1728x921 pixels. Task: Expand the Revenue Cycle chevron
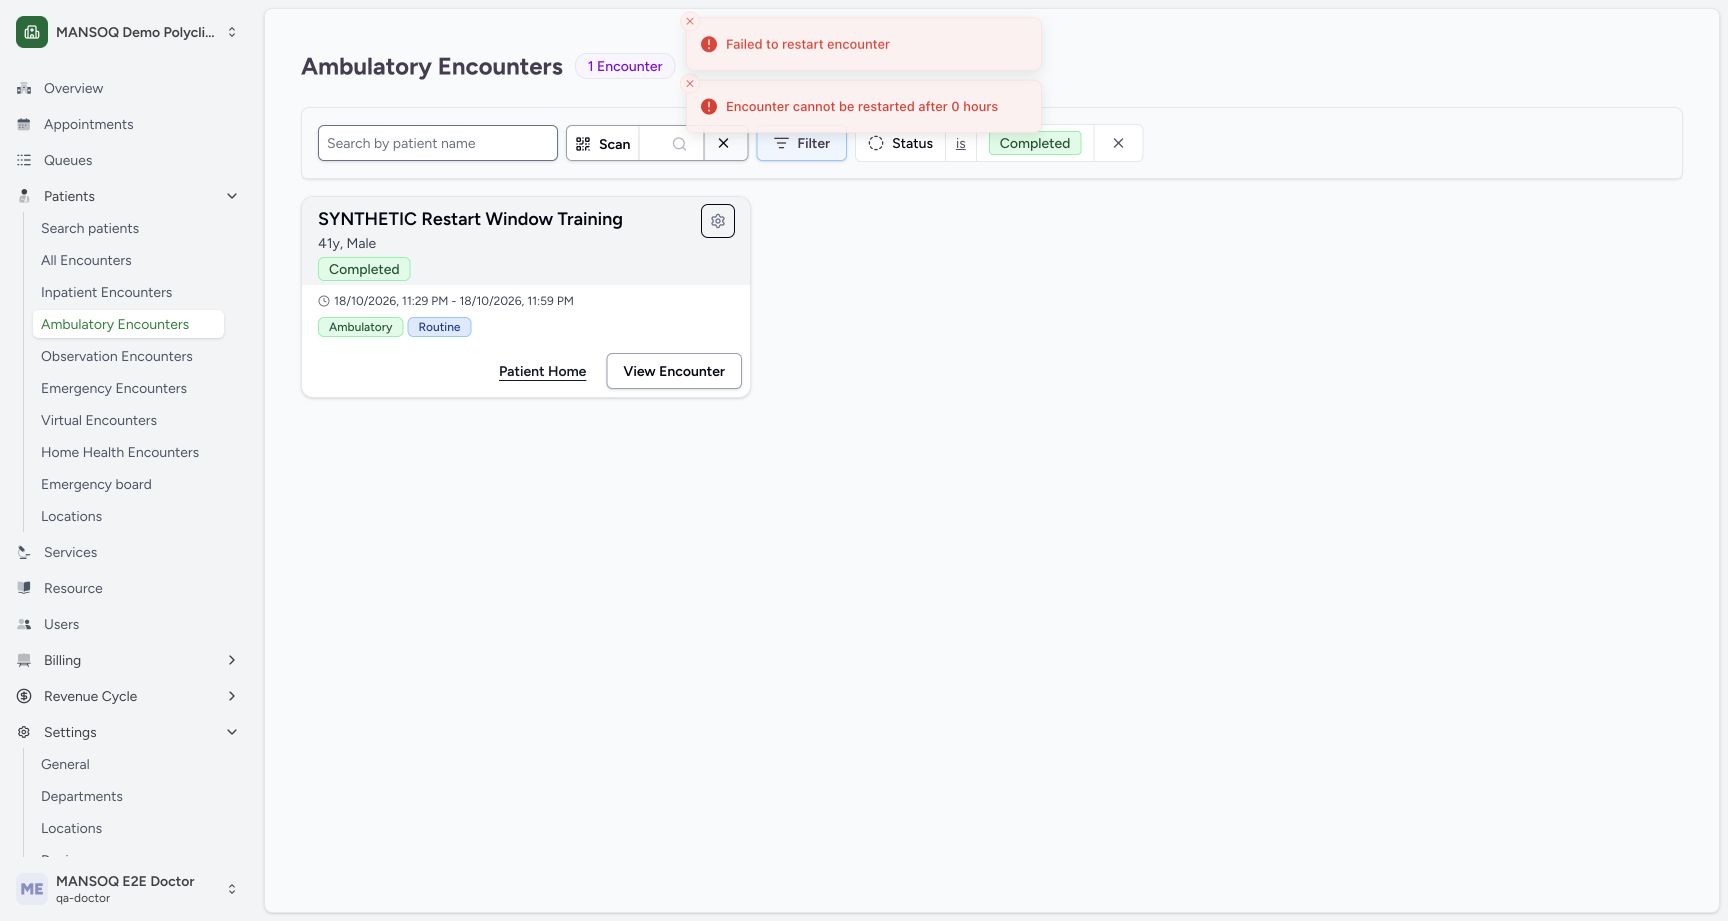click(x=232, y=696)
